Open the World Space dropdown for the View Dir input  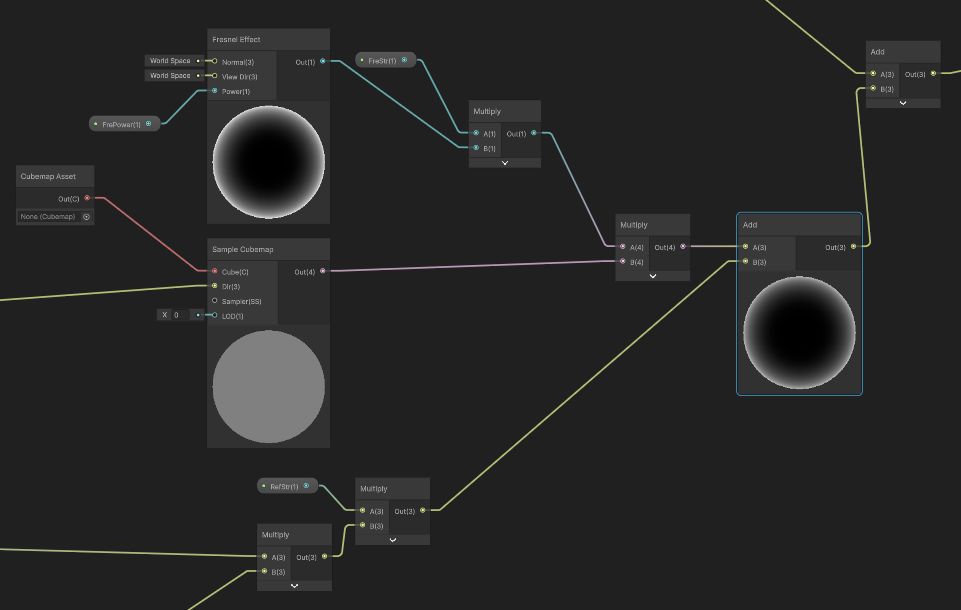[x=172, y=76]
